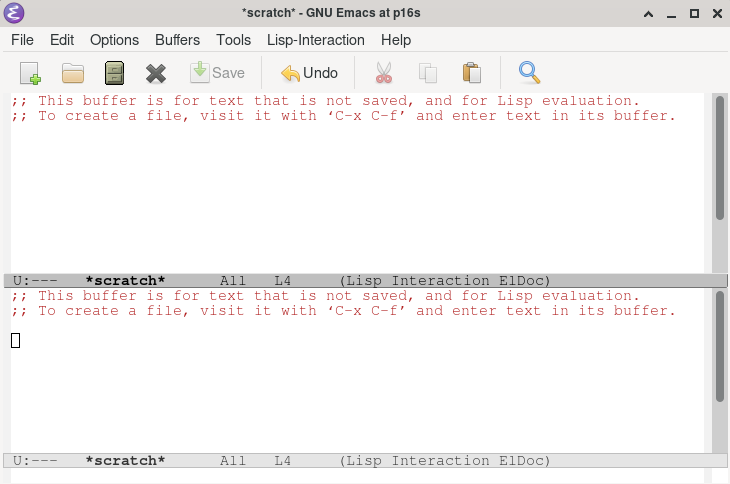This screenshot has height=484, width=730.
Task: Open the Options menu
Action: (115, 40)
